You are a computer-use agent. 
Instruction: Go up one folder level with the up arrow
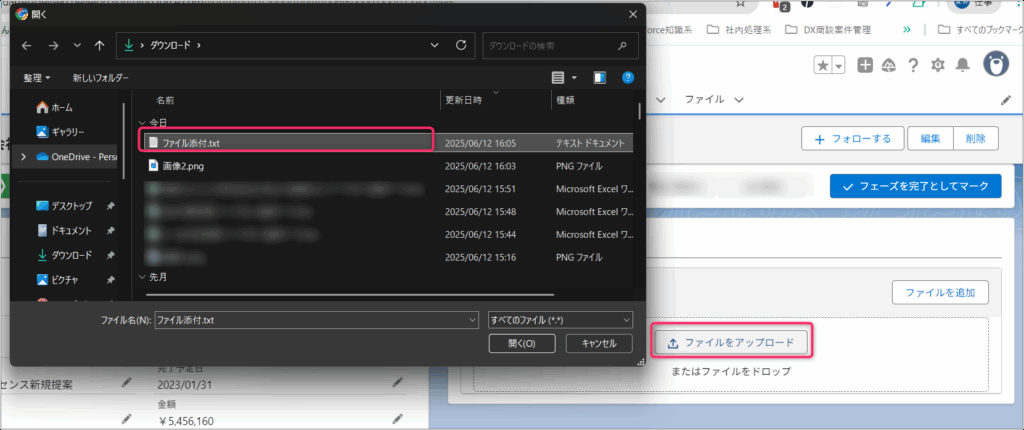[99, 46]
